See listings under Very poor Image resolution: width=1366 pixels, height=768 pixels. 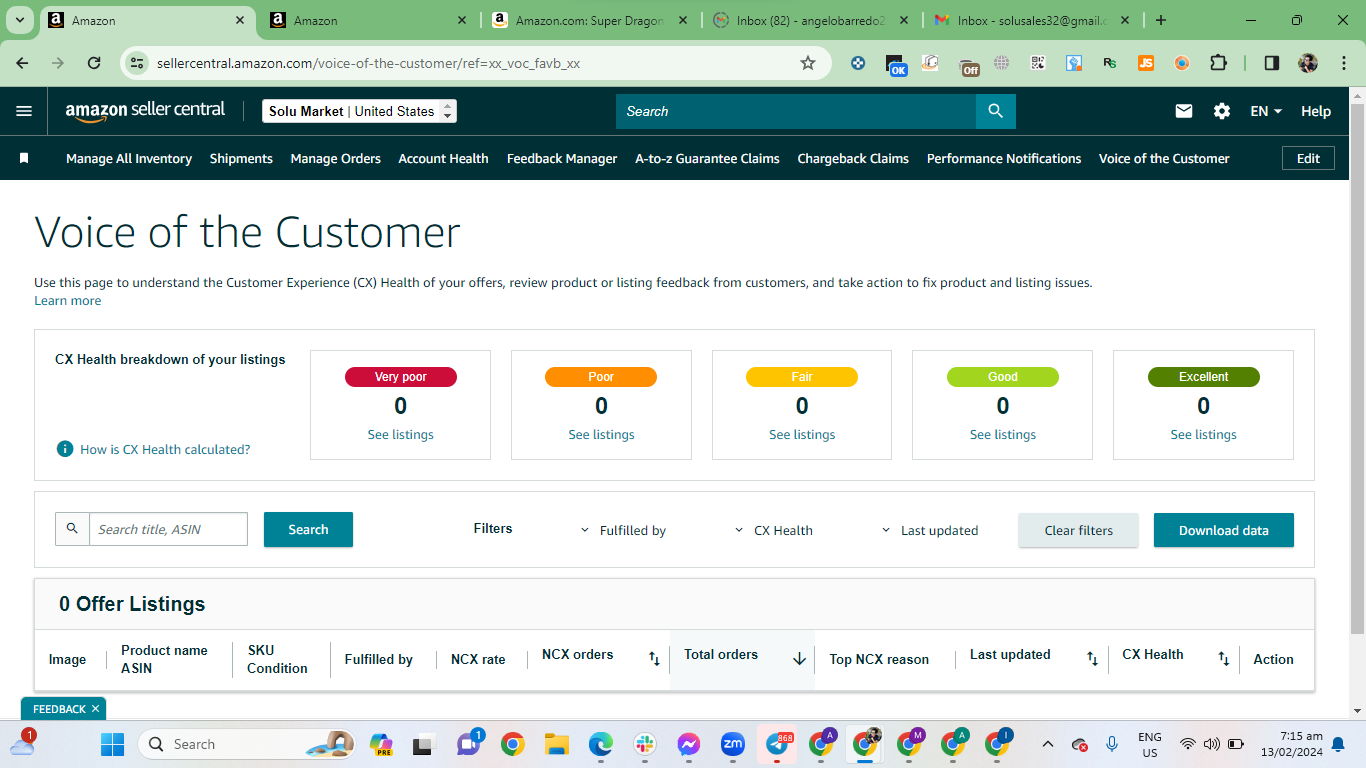401,434
